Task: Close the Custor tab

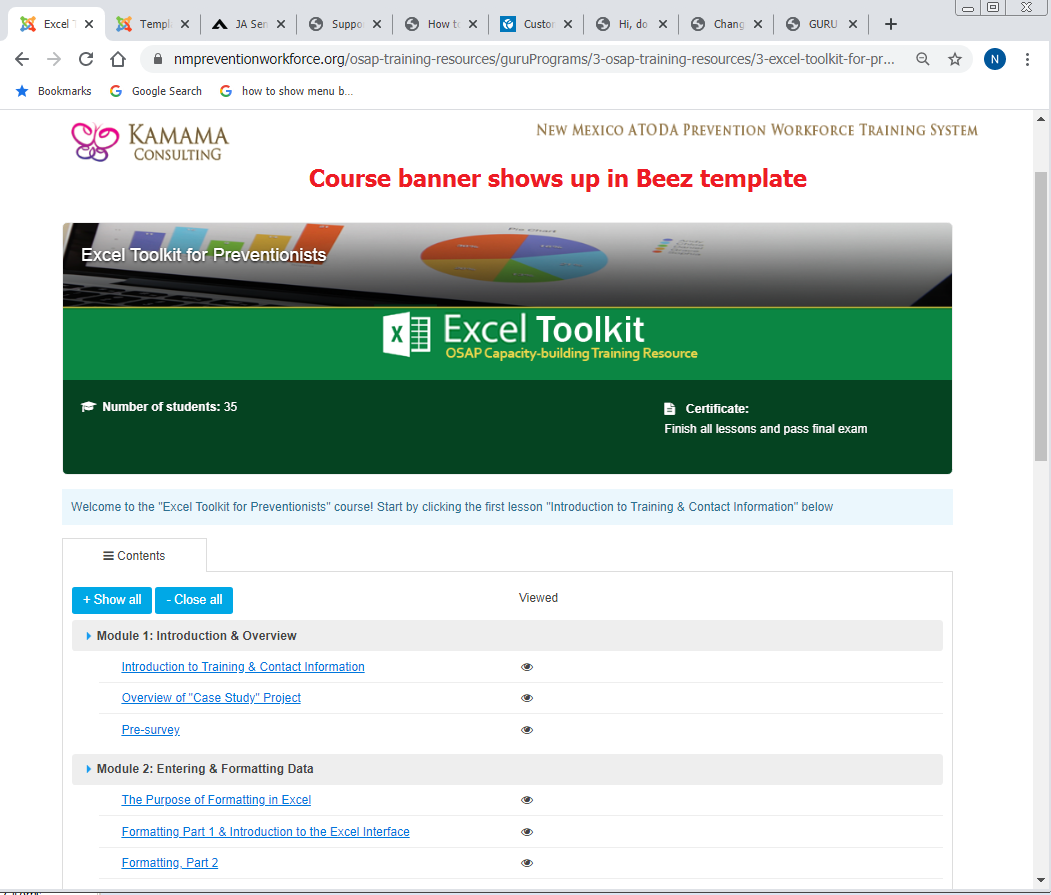Action: [x=568, y=24]
